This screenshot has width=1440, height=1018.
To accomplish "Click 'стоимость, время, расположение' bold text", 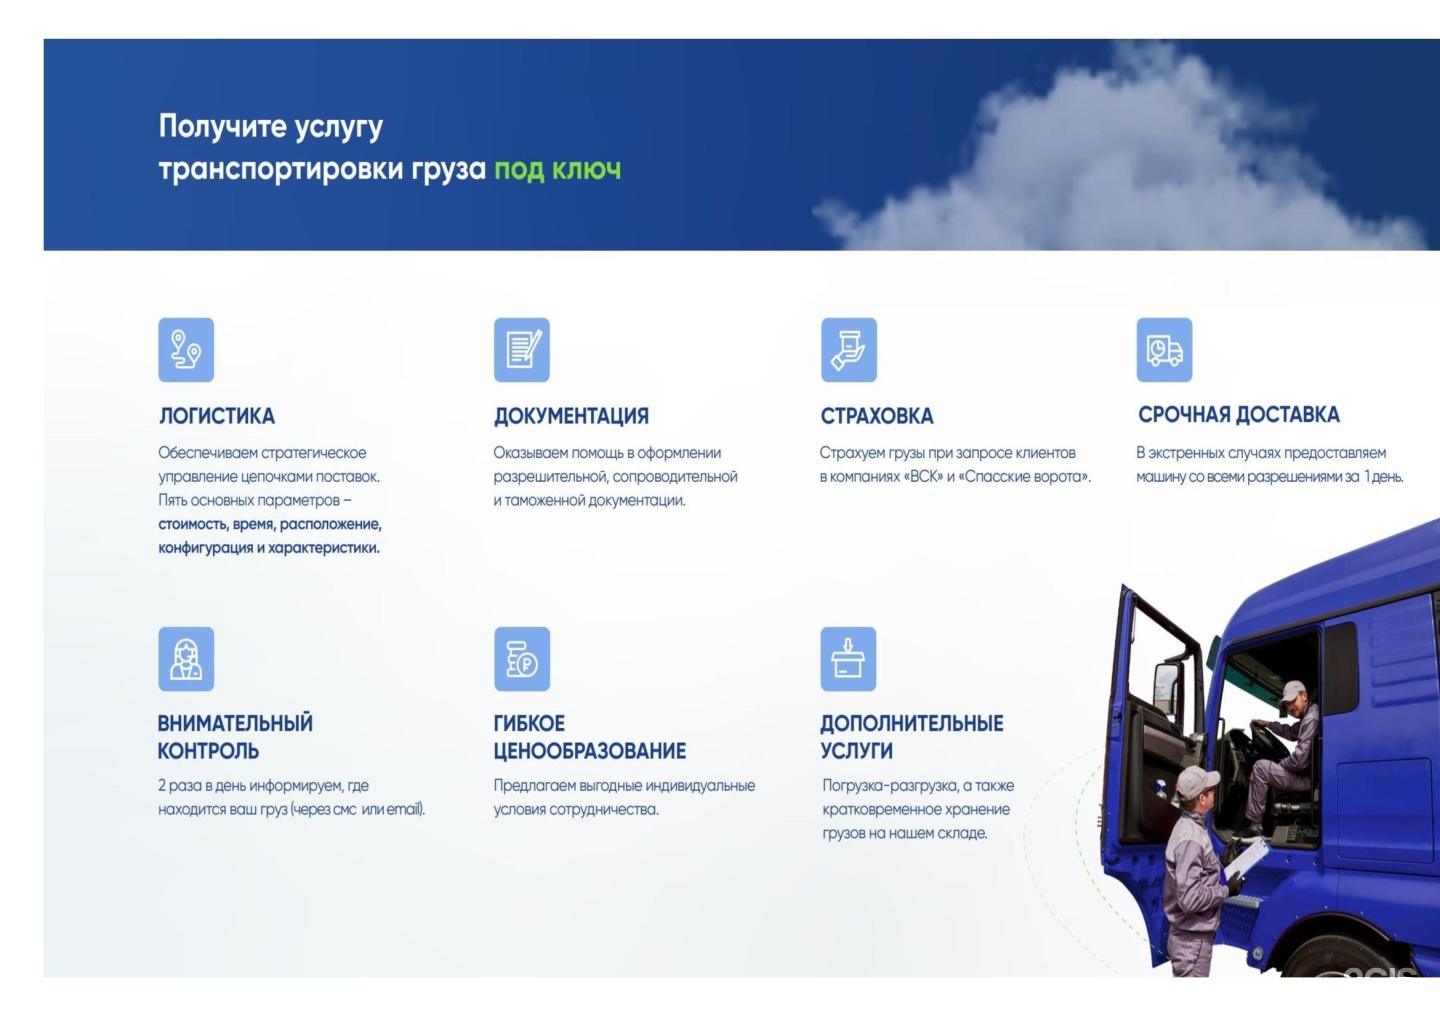I will 270,524.
